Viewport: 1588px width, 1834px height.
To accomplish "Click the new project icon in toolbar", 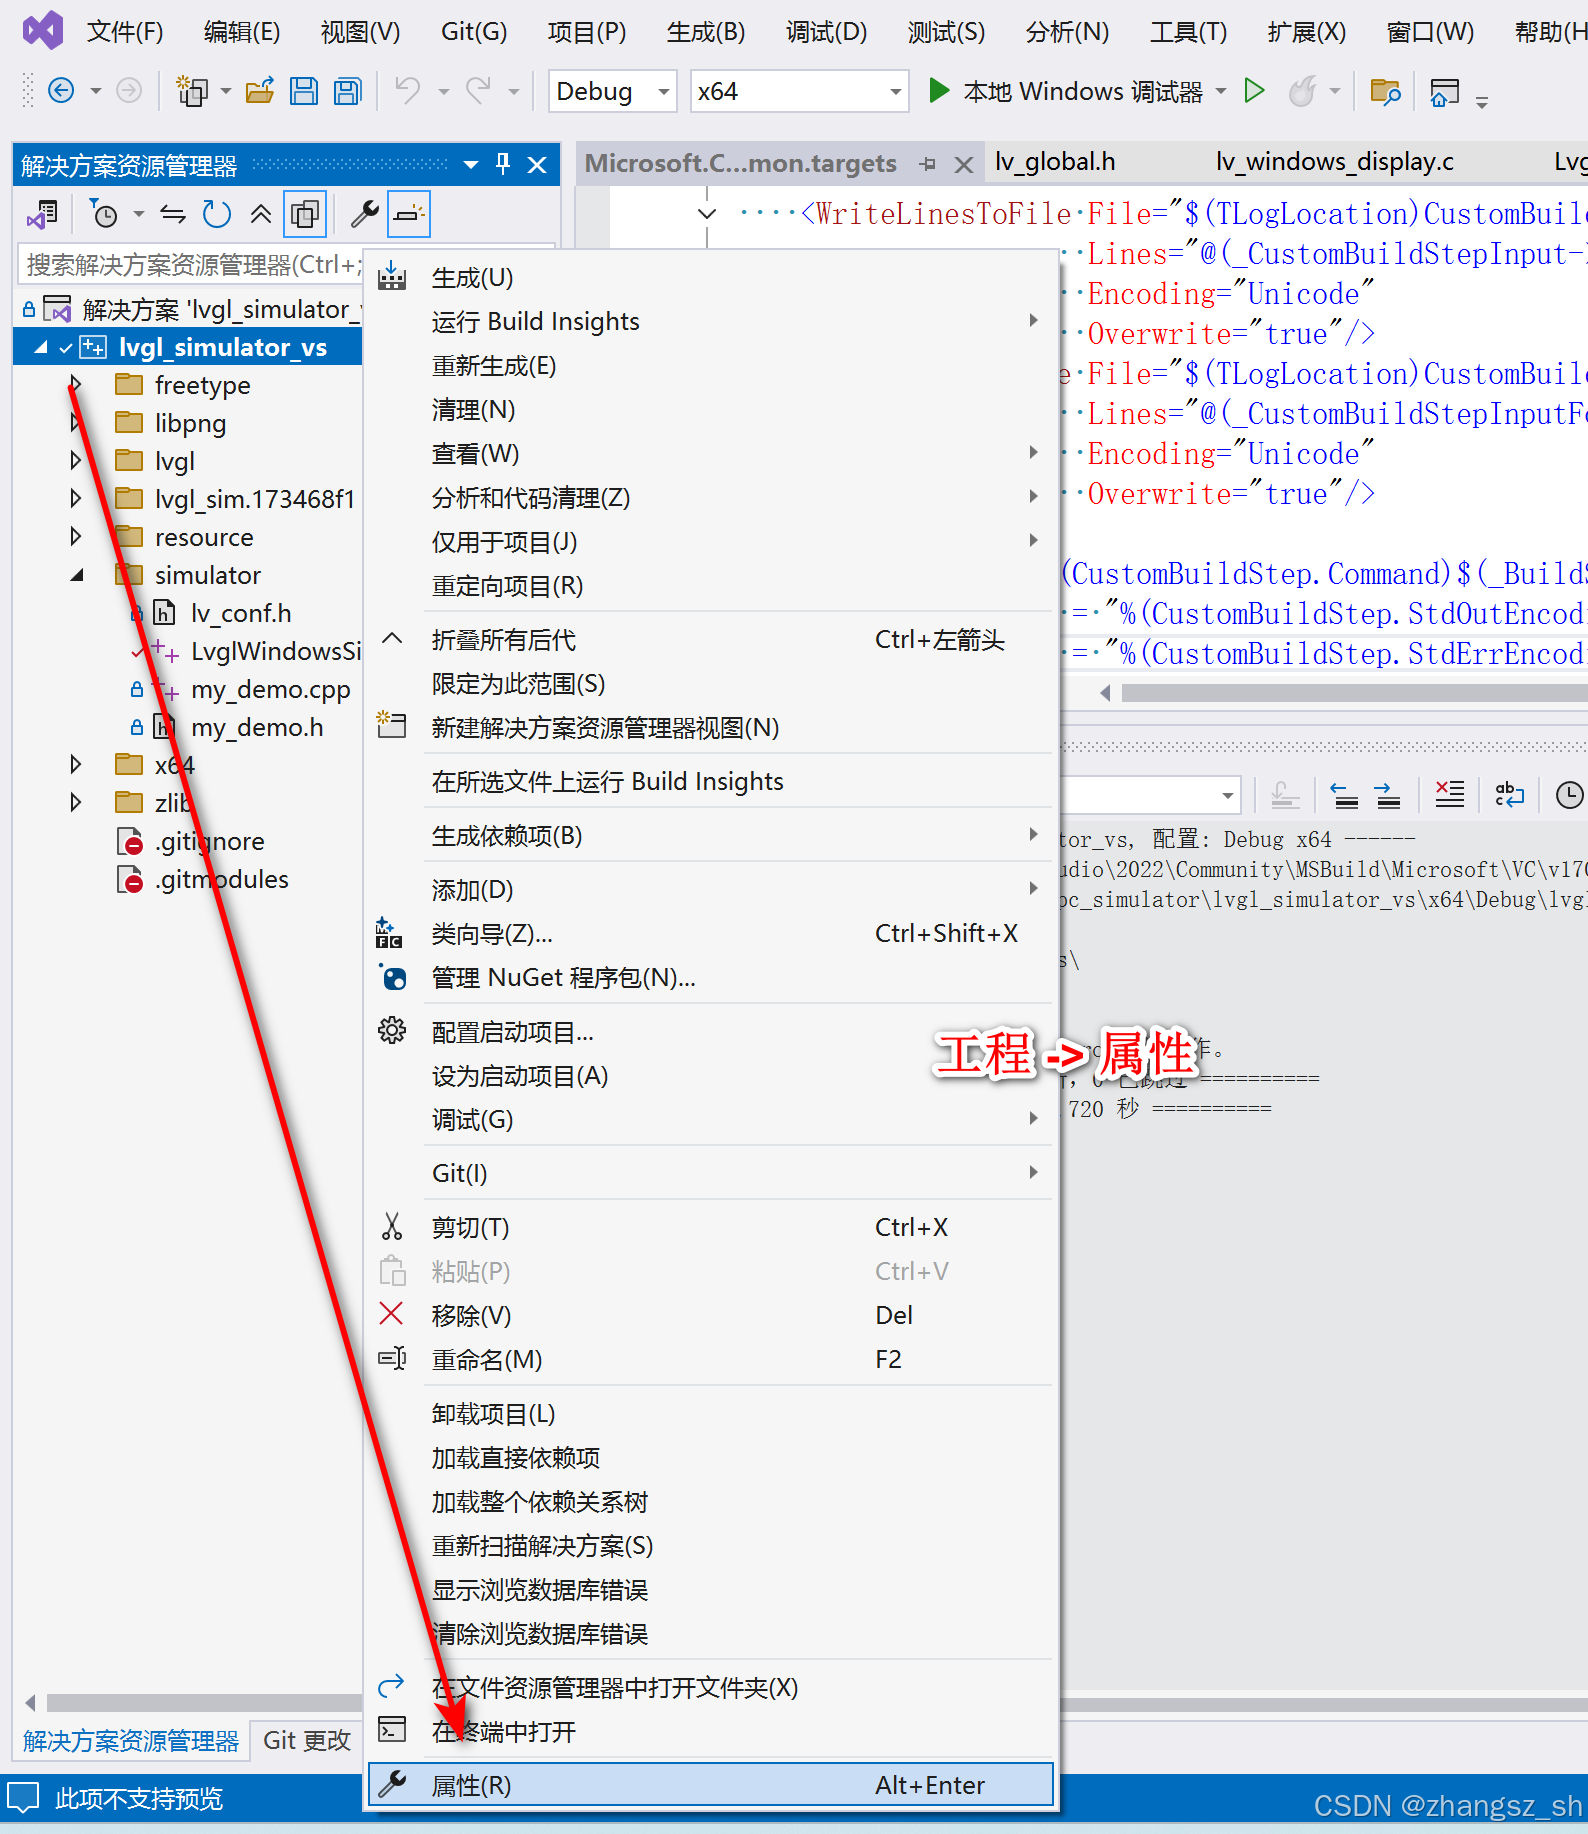I will point(192,91).
